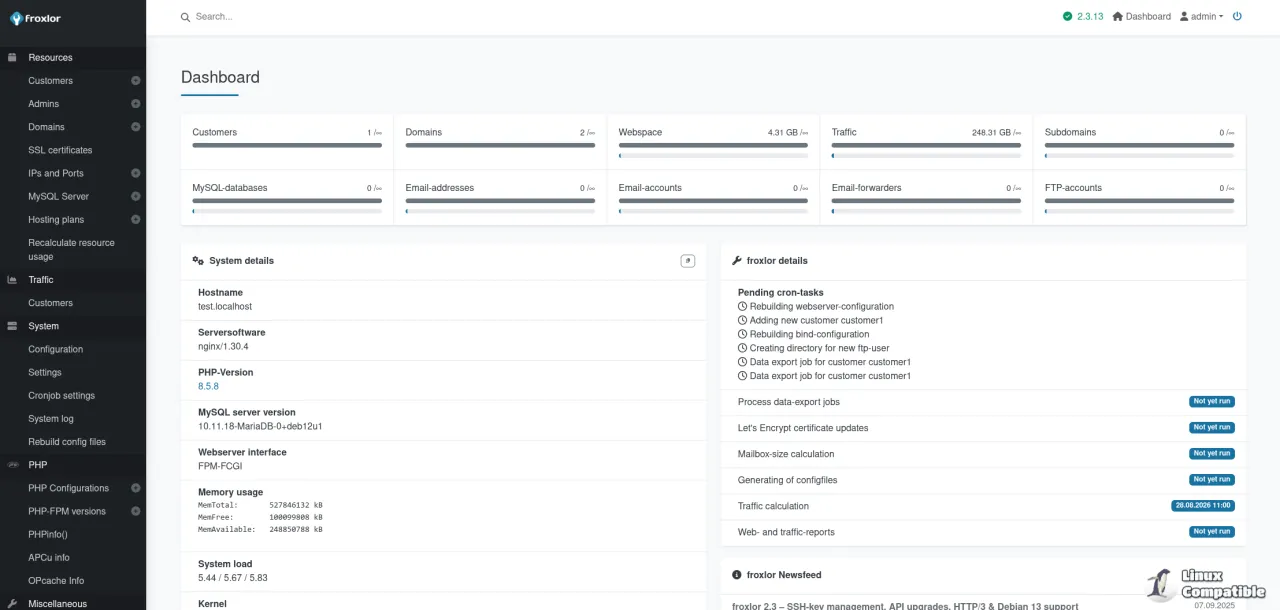The height and width of the screenshot is (610, 1280).
Task: Add hosting plan via plus icon
Action: click(136, 219)
